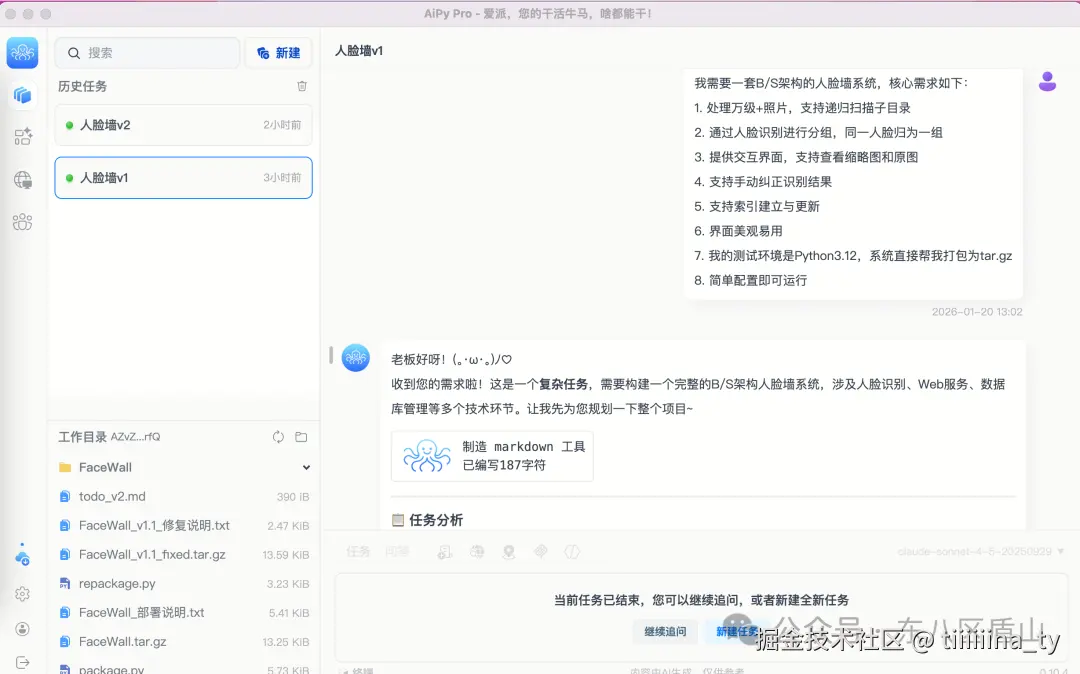Click the account profile icon in lower sidebar

click(x=22, y=629)
